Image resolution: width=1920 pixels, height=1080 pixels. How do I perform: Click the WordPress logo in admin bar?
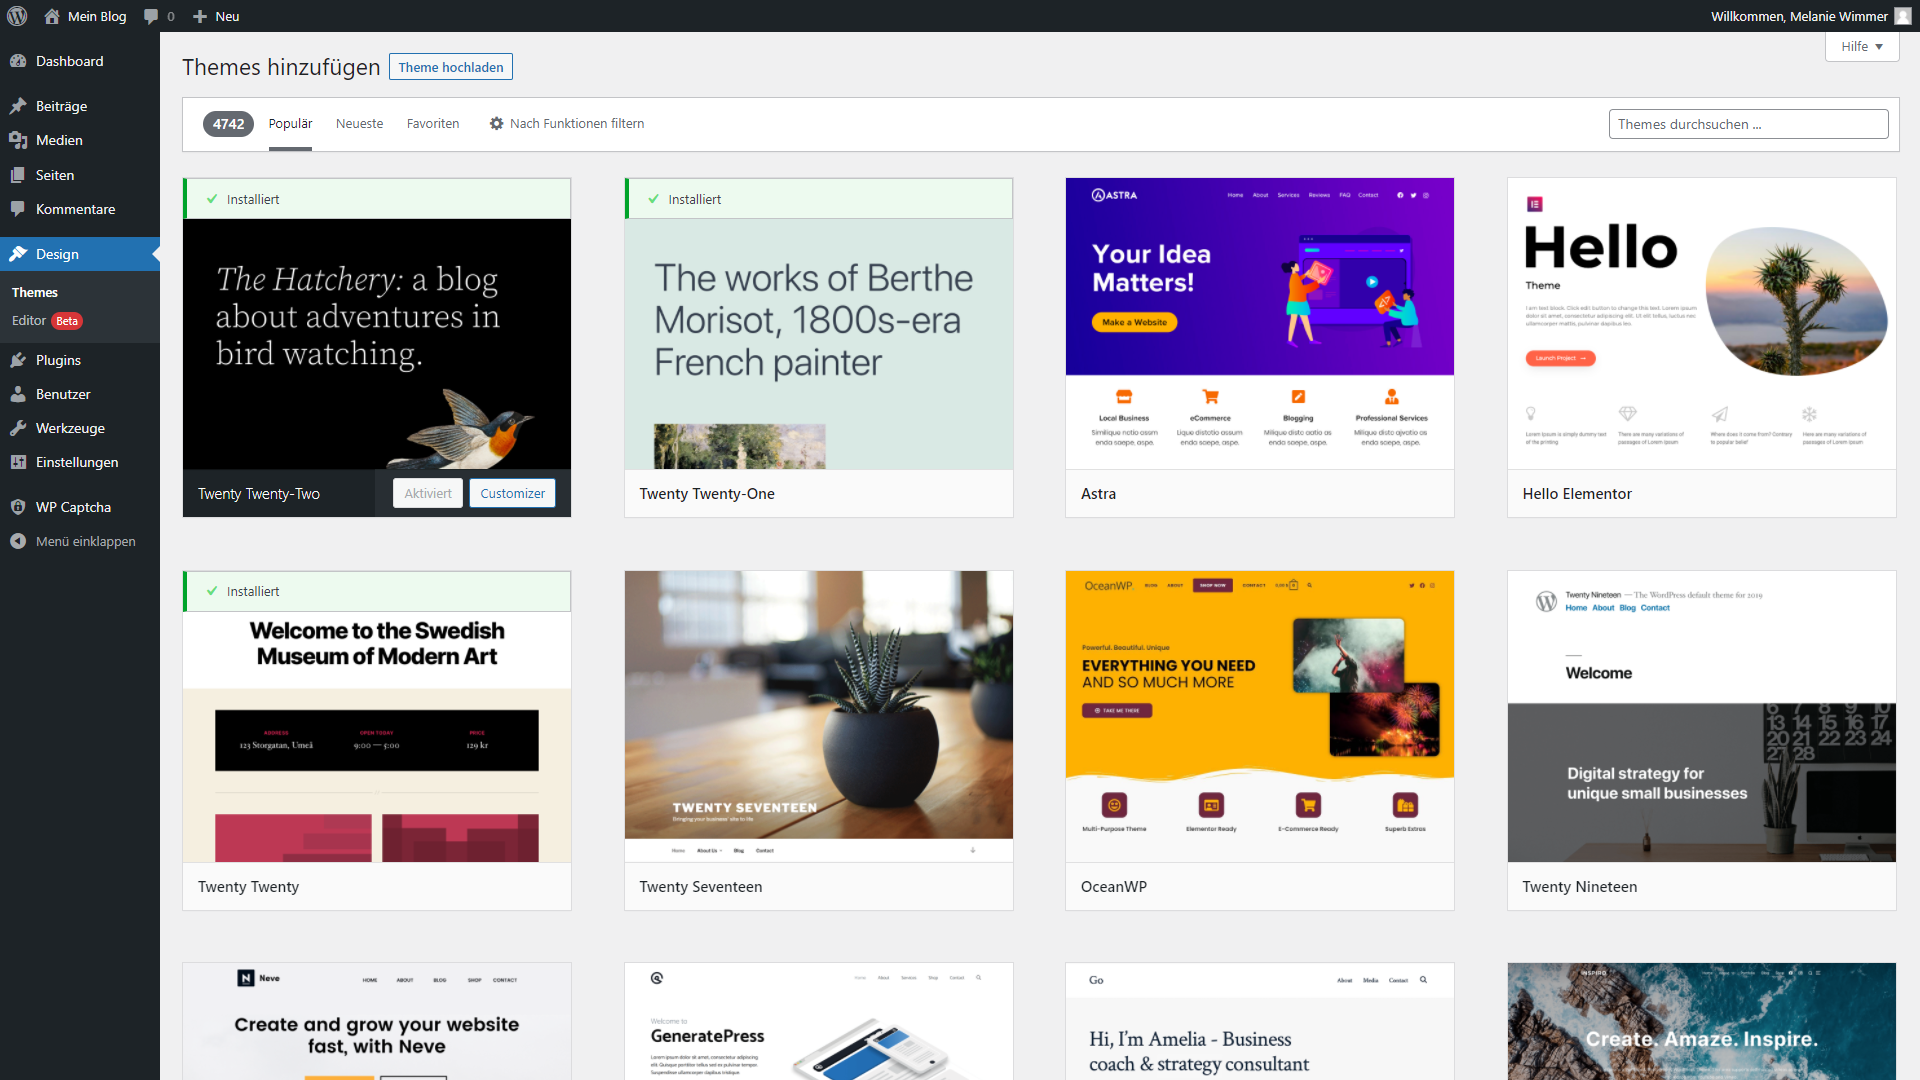click(17, 16)
